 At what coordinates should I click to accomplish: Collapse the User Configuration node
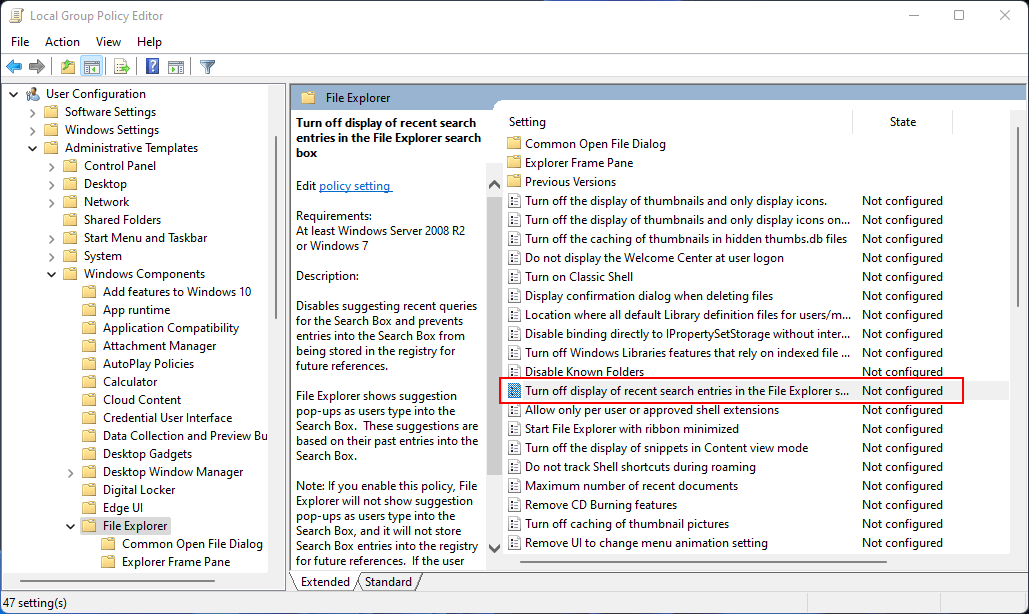pyautogui.click(x=11, y=93)
